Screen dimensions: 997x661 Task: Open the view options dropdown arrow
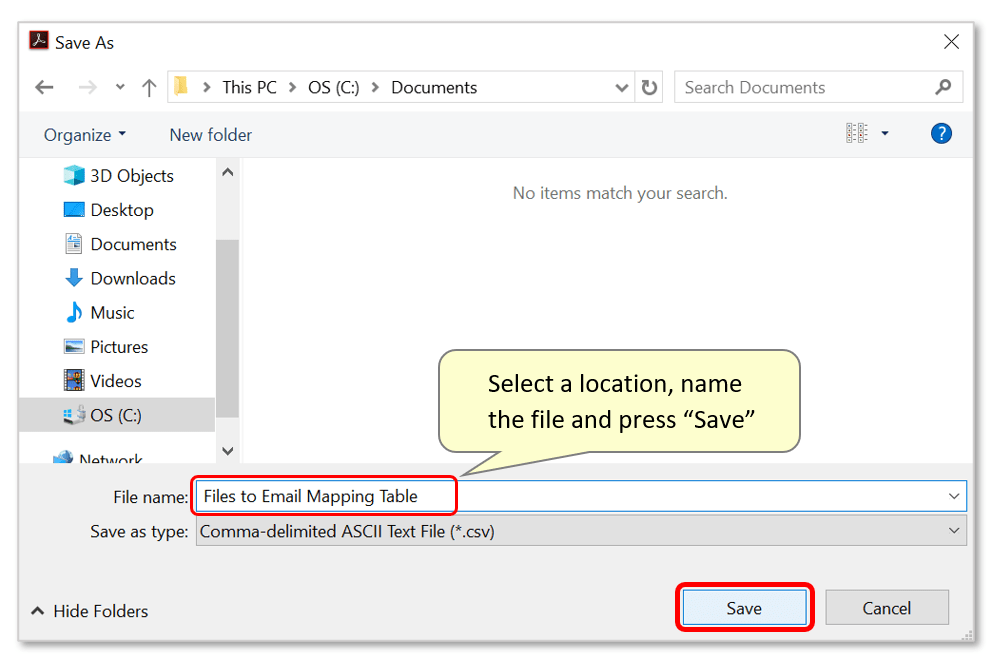click(x=884, y=133)
